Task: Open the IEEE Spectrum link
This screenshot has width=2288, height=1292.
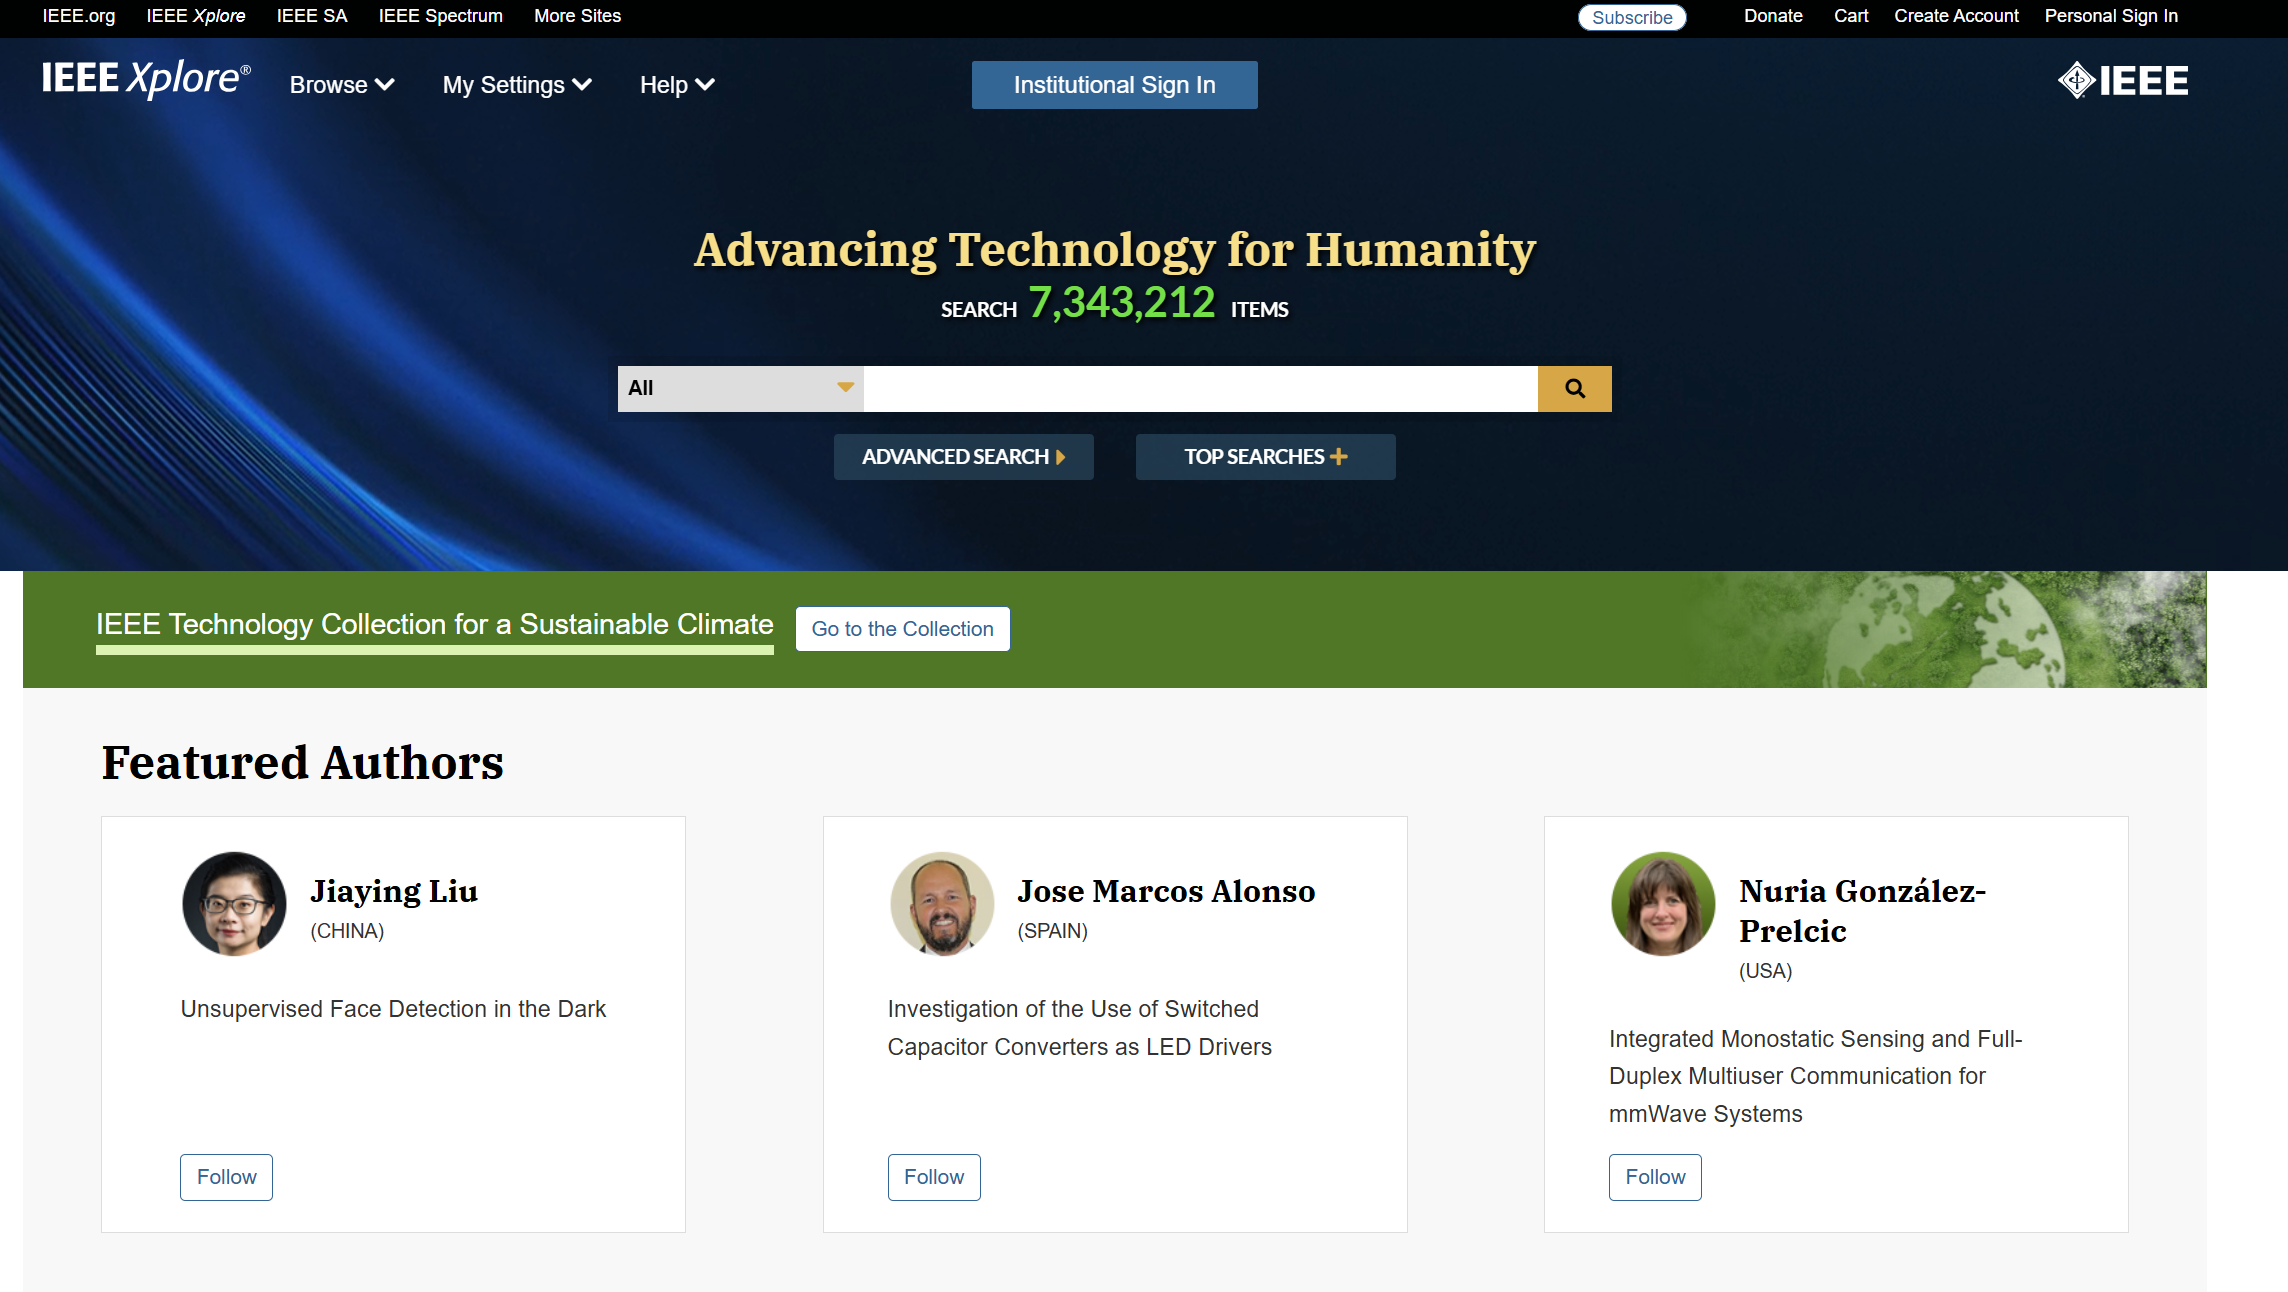Action: point(440,16)
